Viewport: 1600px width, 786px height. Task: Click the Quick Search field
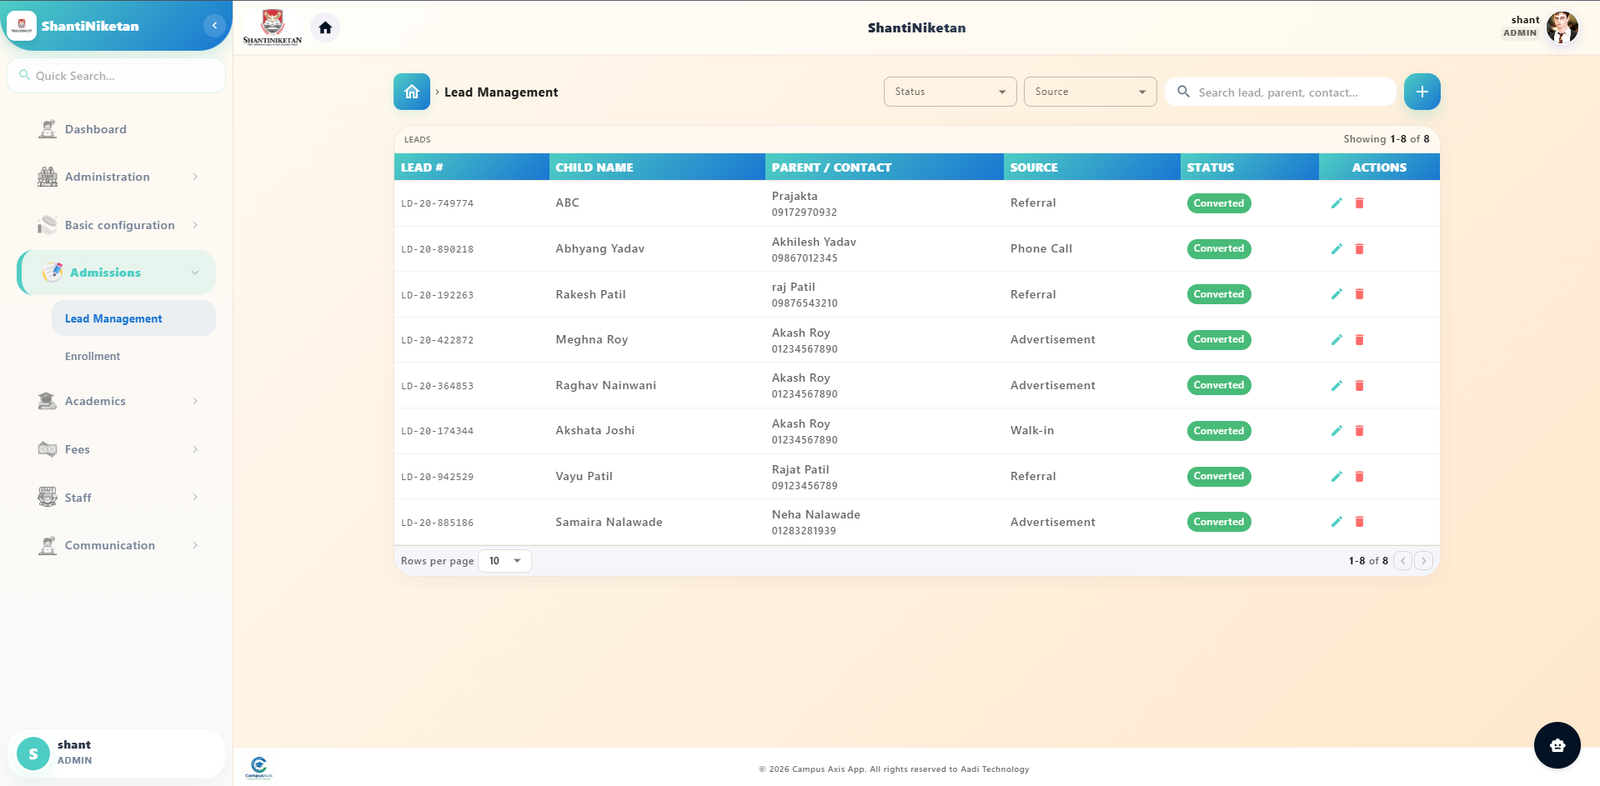(116, 75)
